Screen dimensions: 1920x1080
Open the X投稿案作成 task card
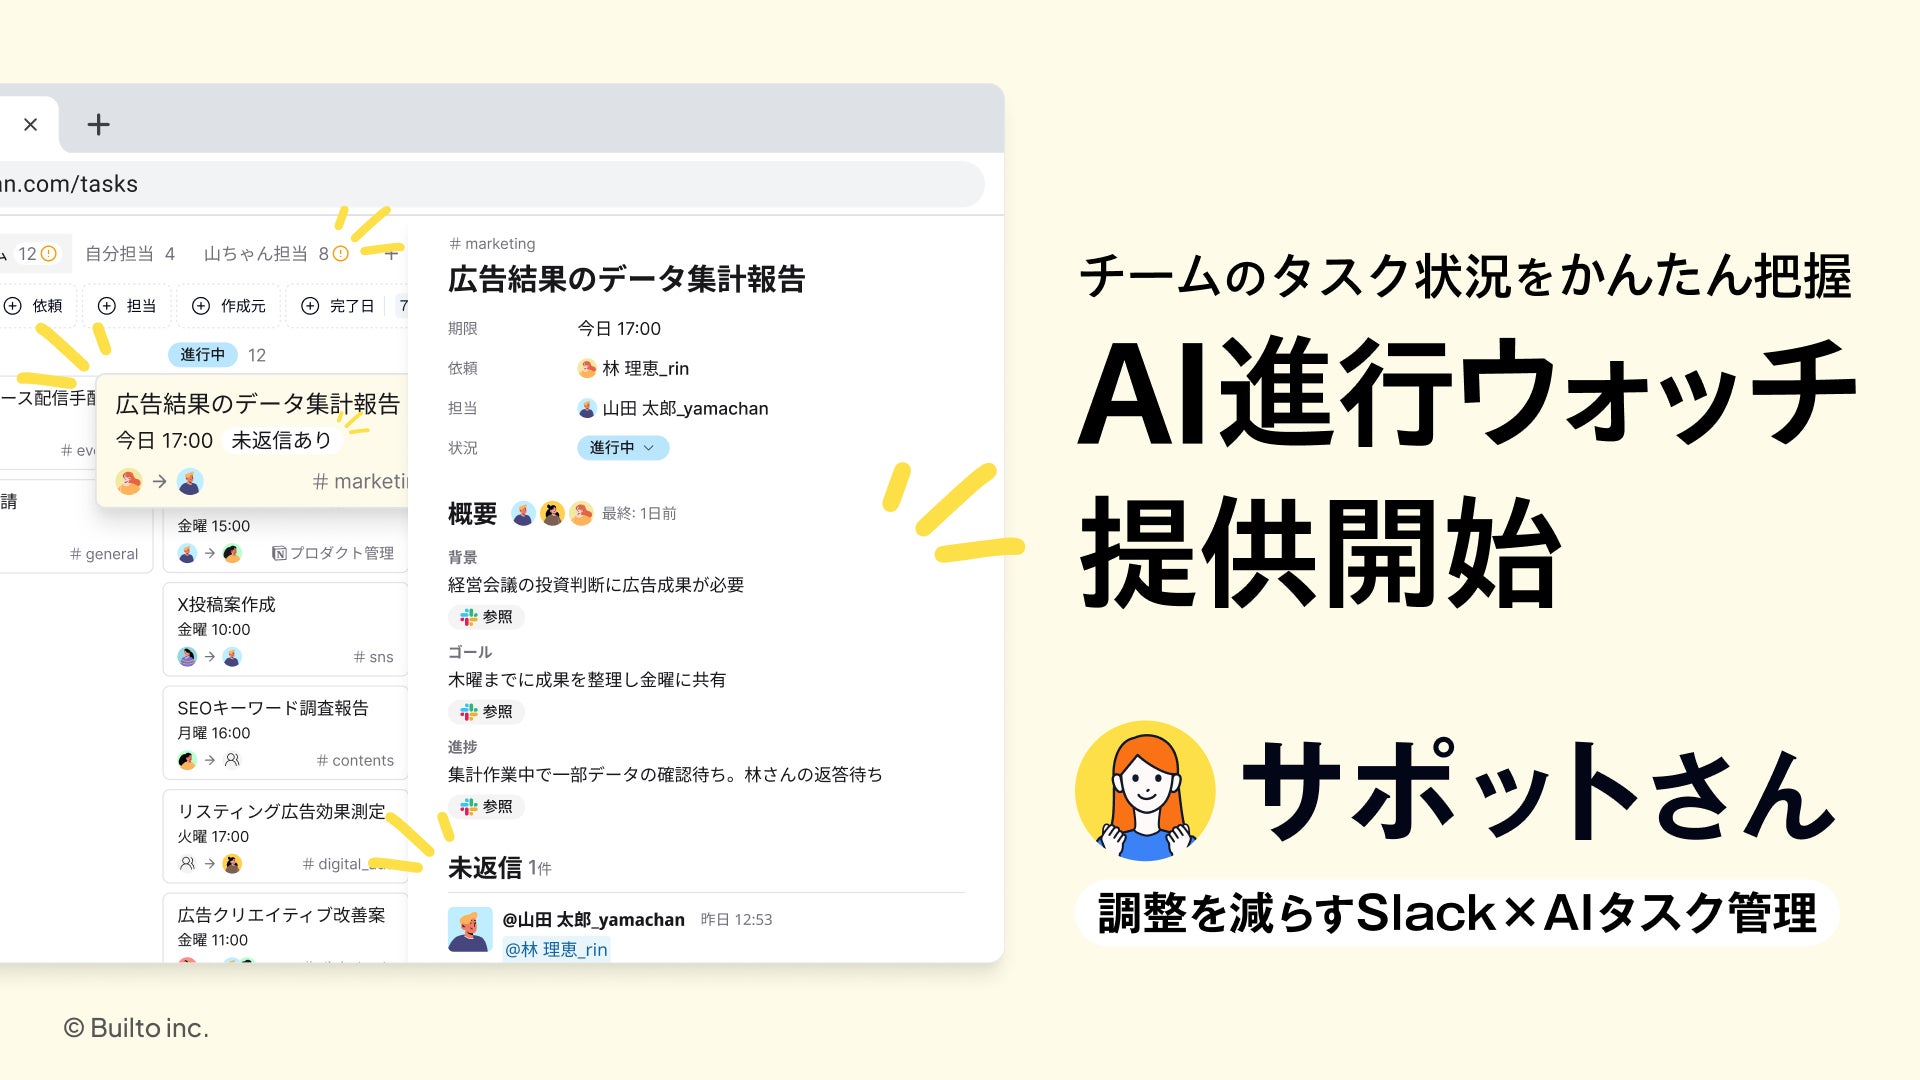(x=285, y=630)
